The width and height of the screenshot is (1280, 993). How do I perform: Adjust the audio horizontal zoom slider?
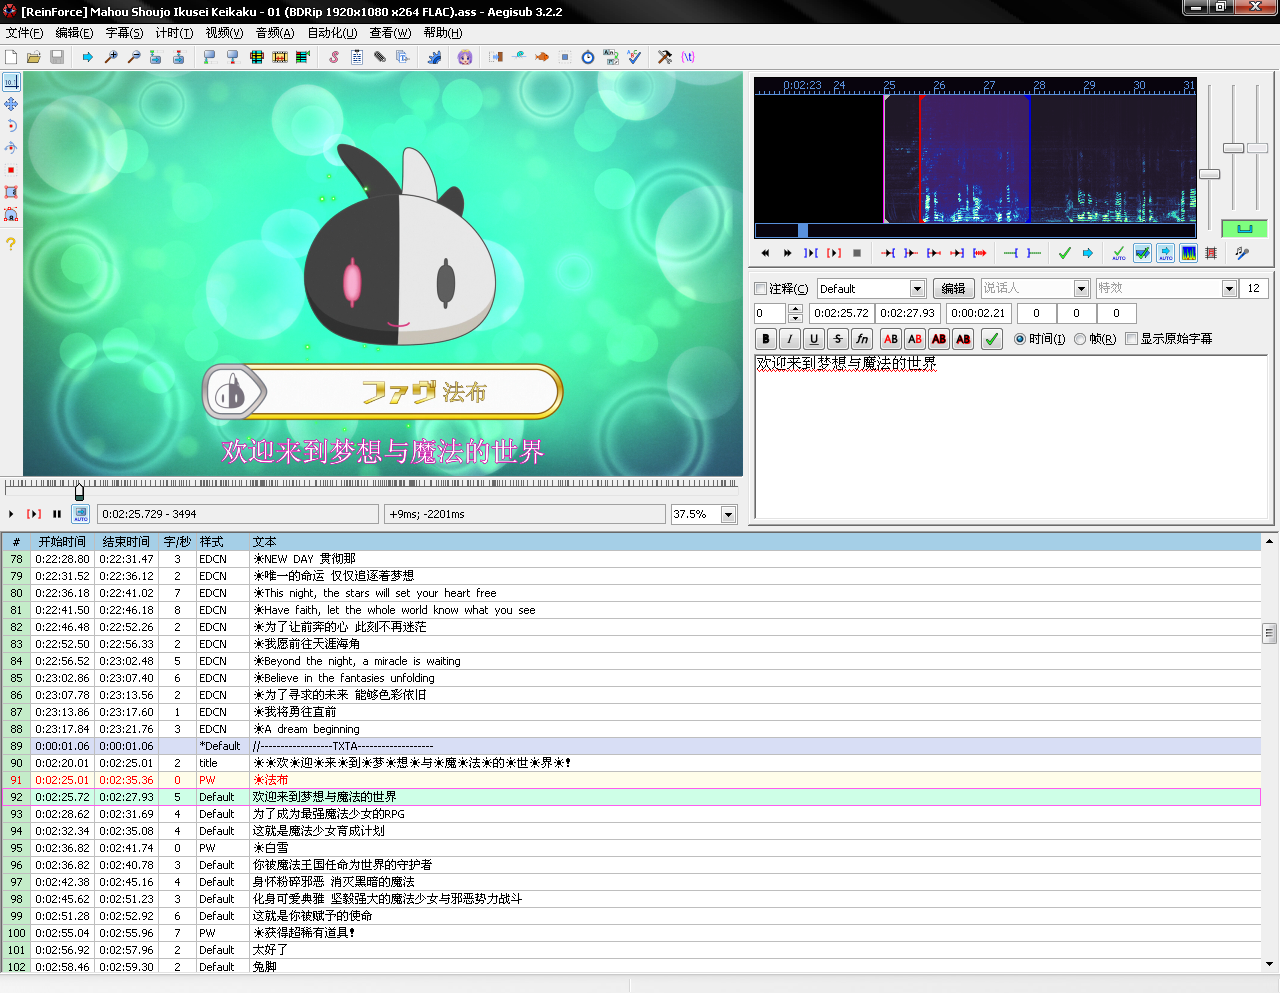(1210, 174)
